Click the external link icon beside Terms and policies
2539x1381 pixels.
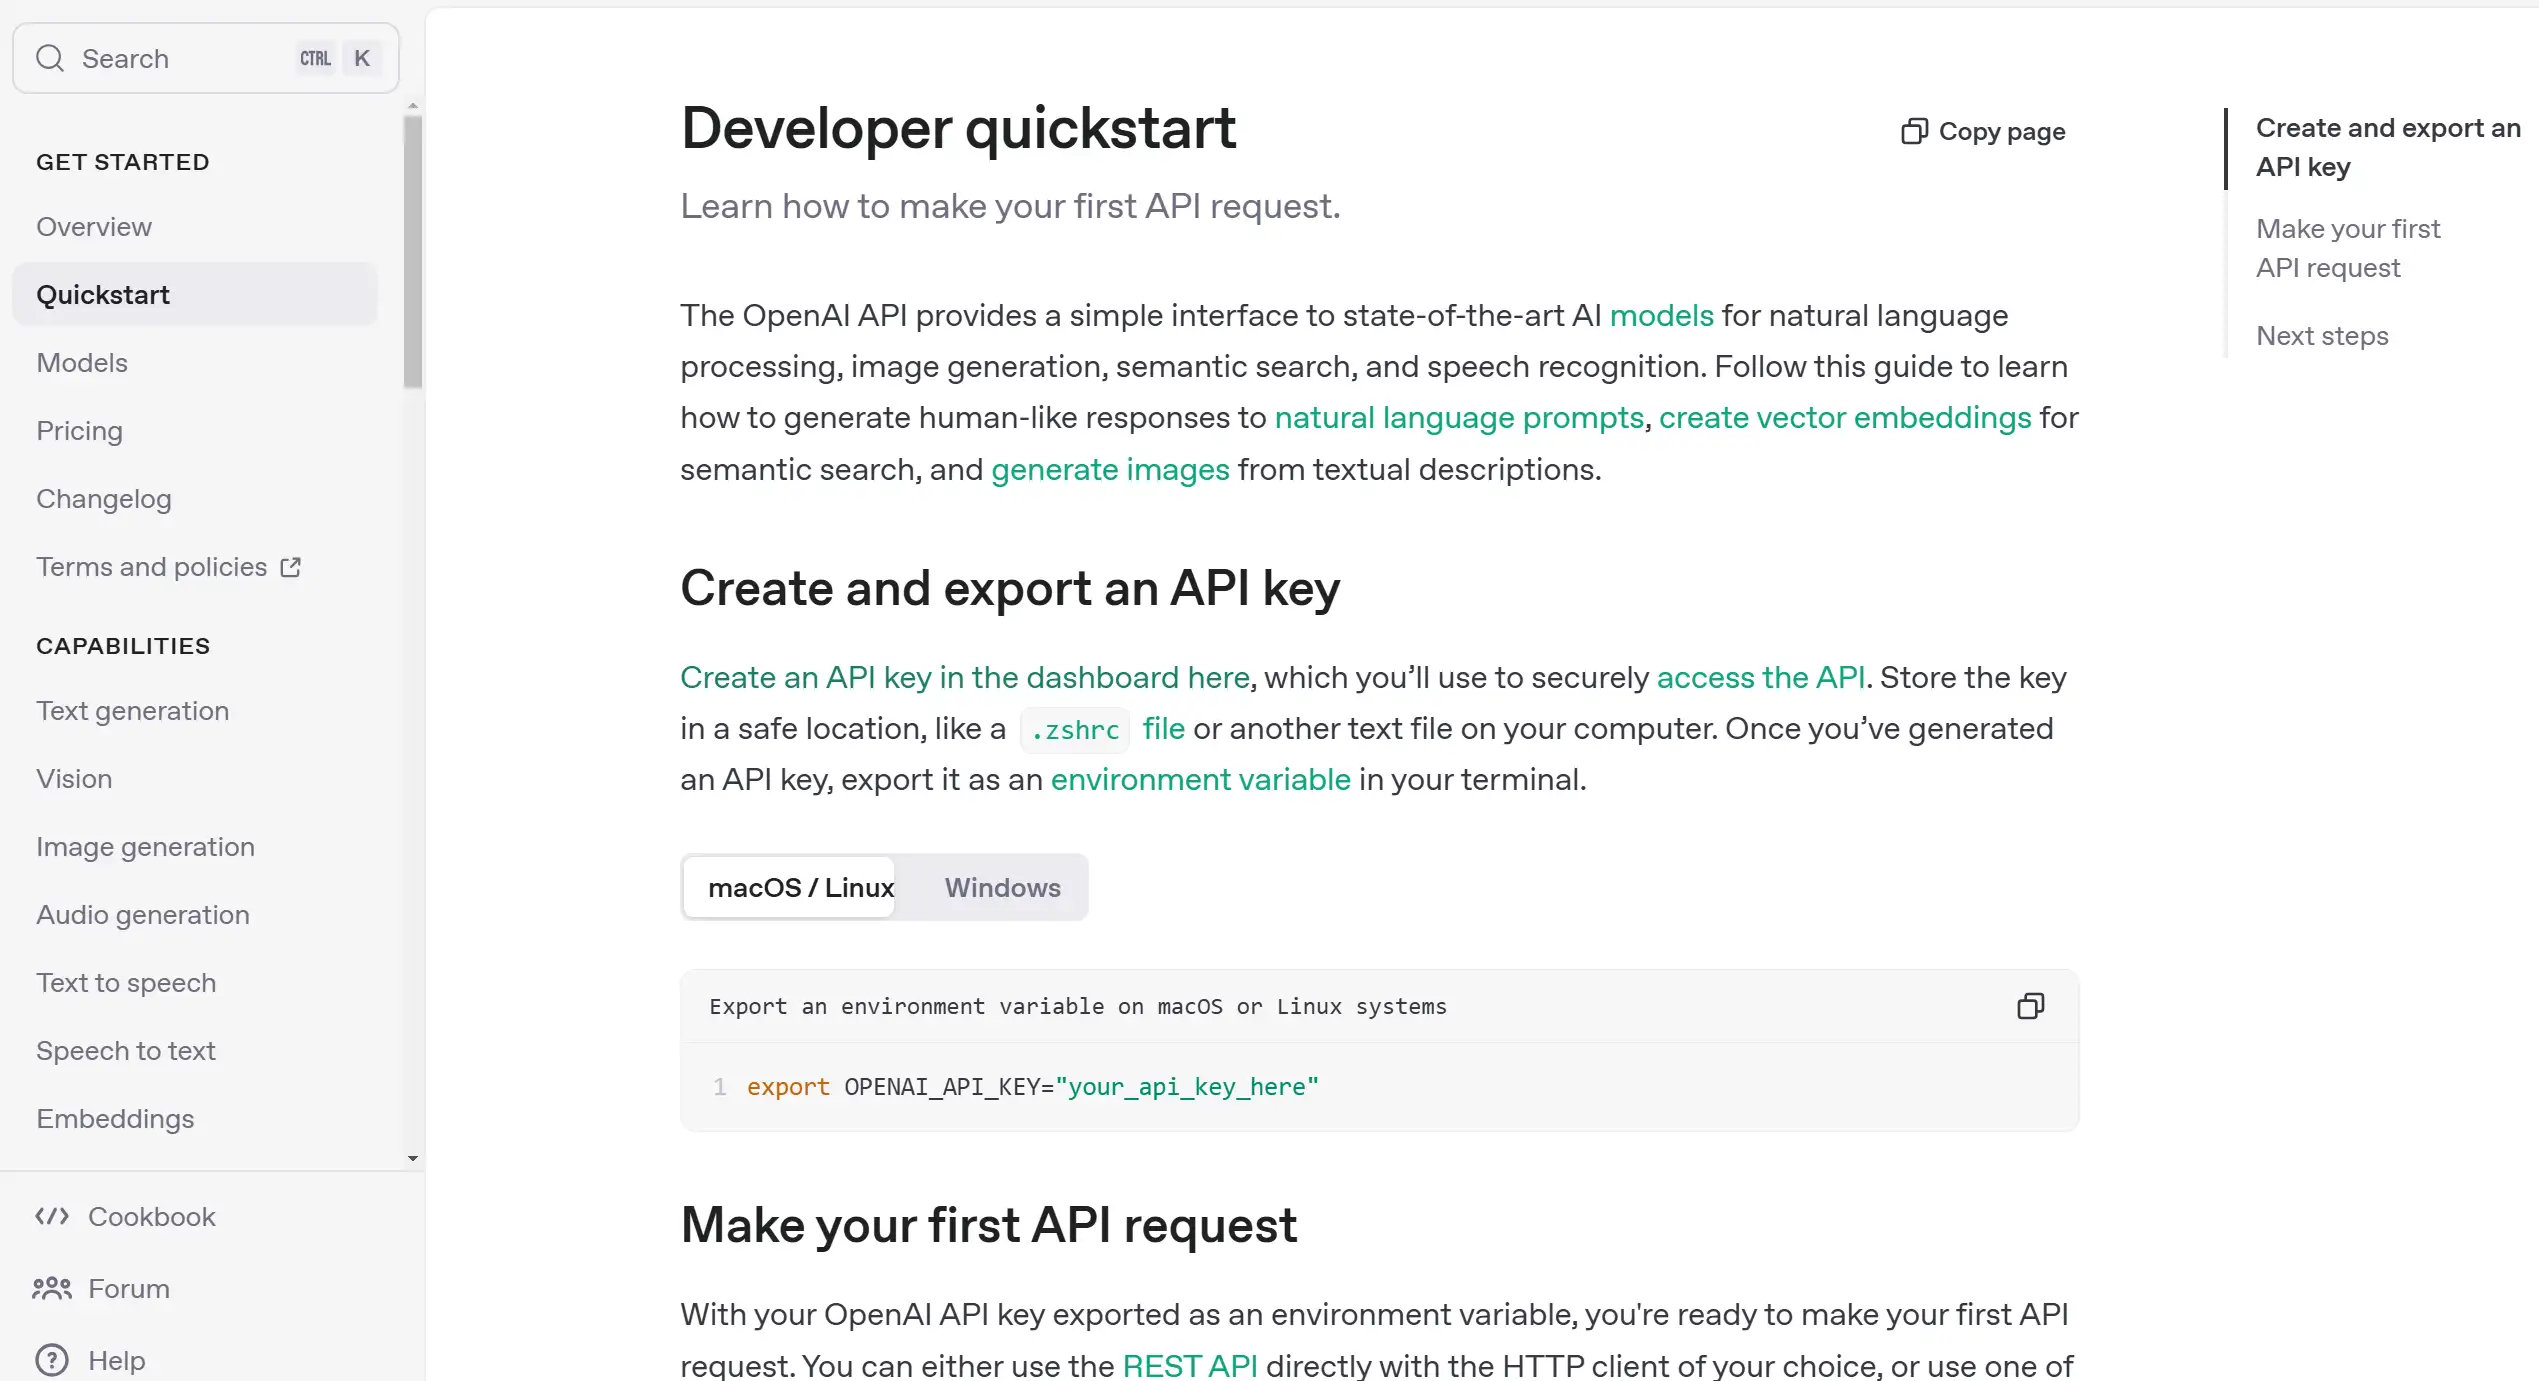pos(291,567)
